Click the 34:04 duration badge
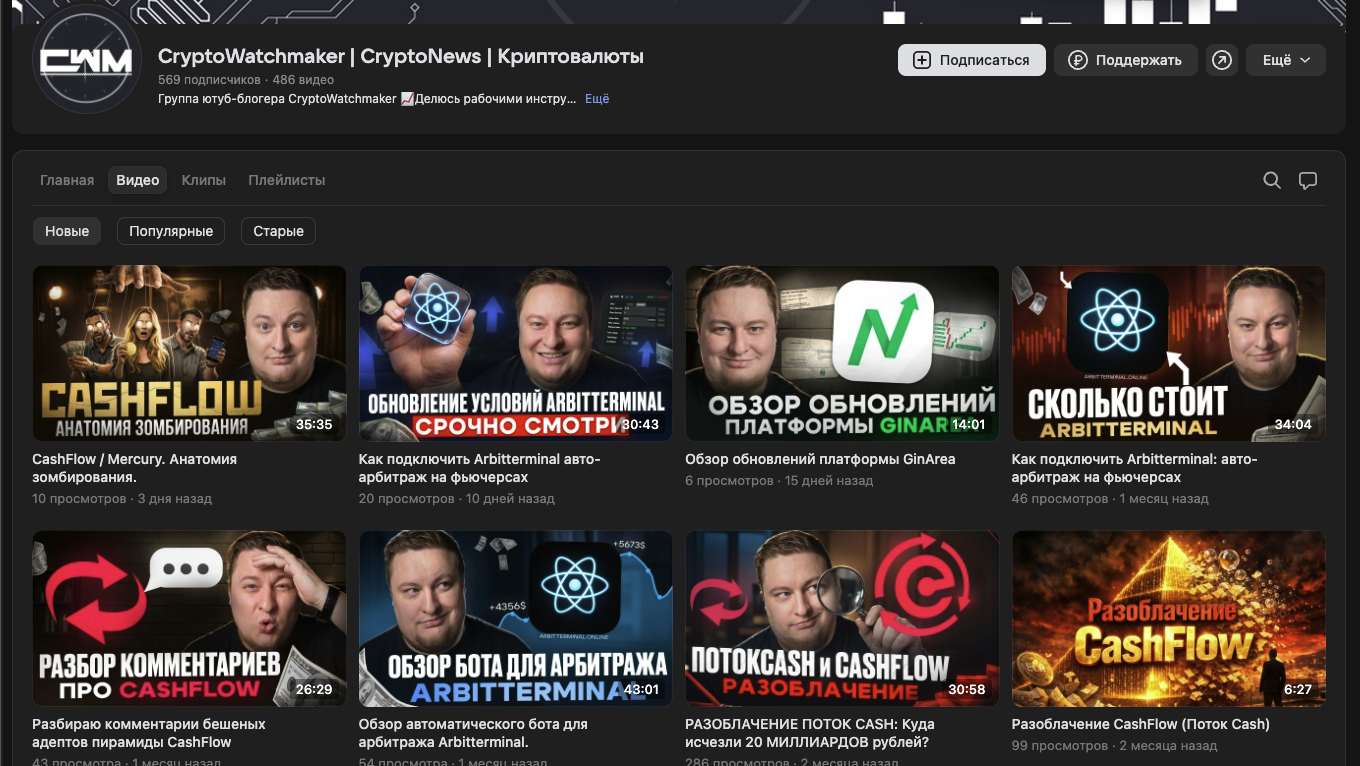Screen dimensions: 1360x766 (1293, 424)
